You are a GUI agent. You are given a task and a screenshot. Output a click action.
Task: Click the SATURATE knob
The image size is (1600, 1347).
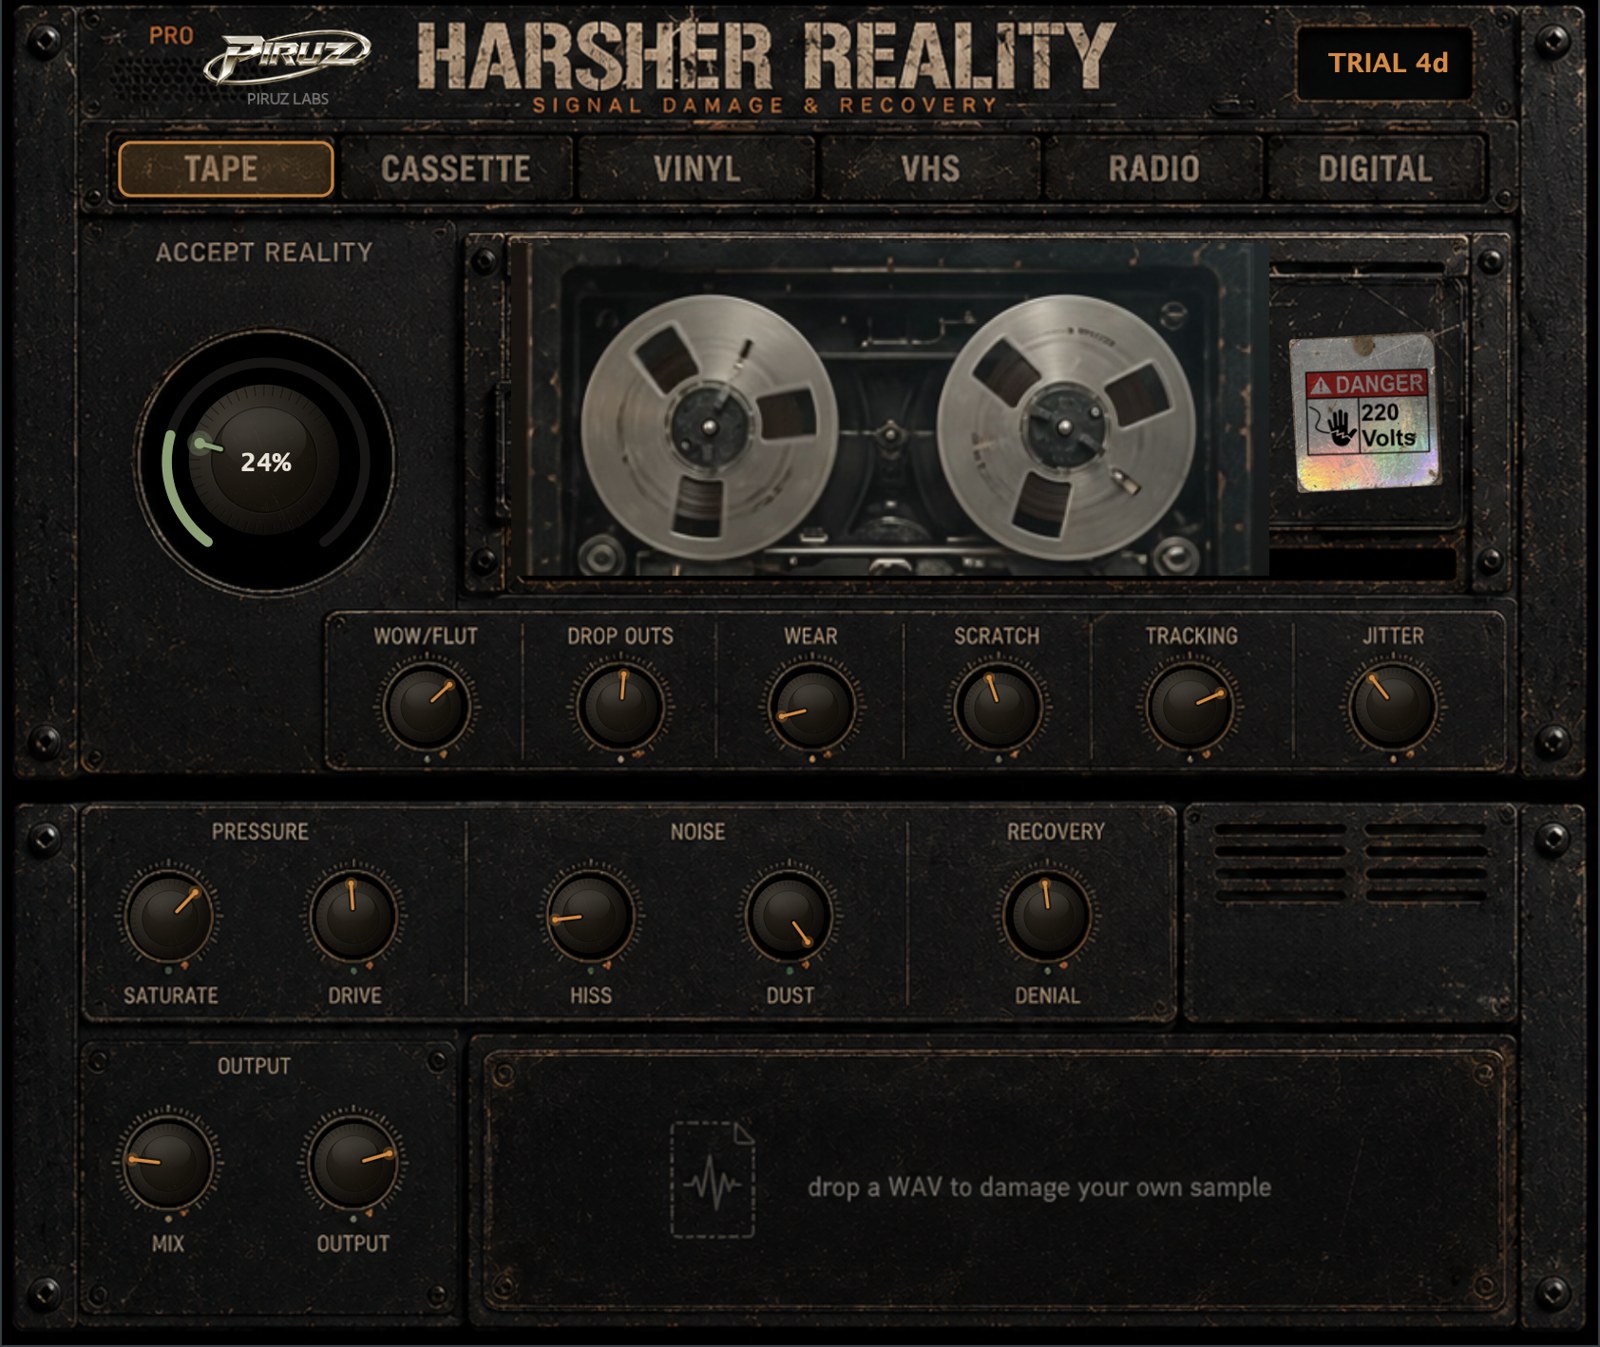[x=169, y=916]
